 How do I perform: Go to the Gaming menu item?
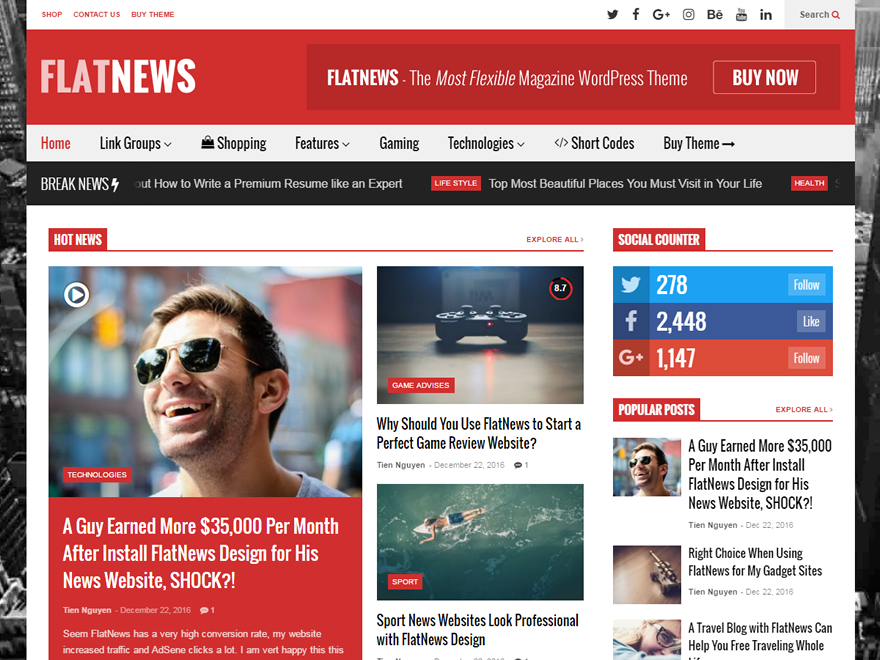point(399,143)
